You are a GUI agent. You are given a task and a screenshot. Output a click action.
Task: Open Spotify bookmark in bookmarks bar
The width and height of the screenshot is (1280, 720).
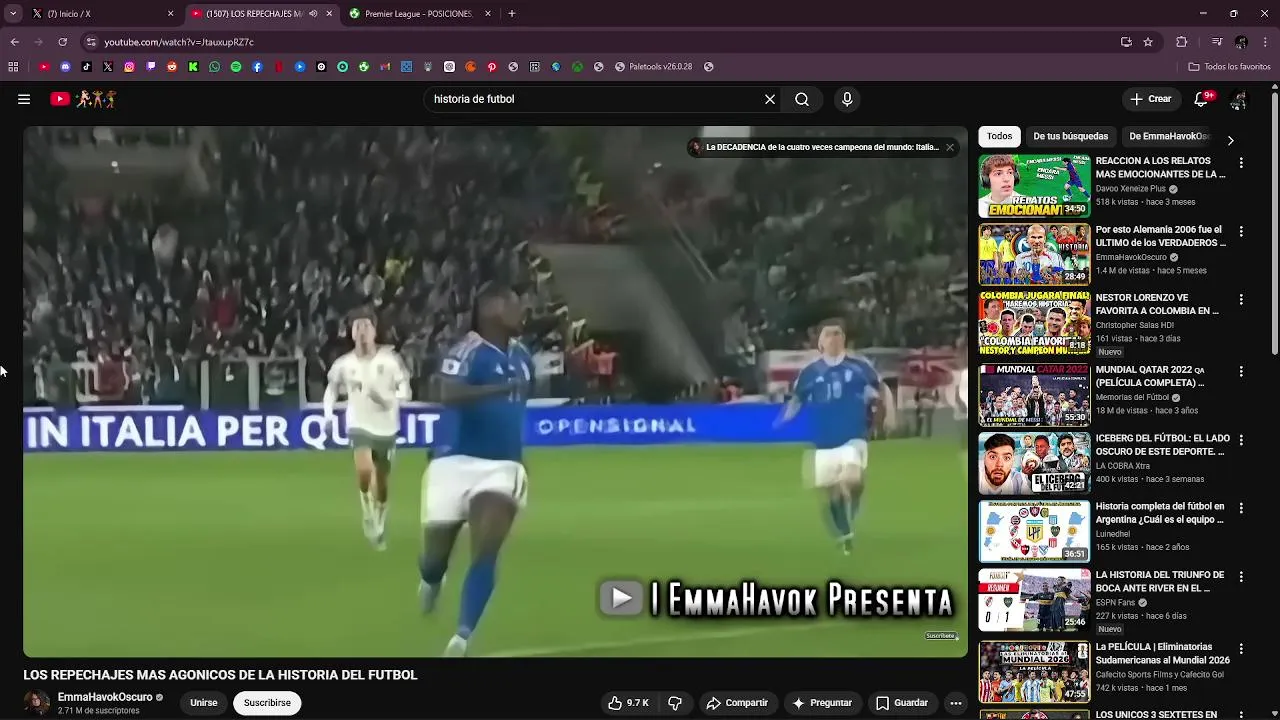click(x=236, y=67)
